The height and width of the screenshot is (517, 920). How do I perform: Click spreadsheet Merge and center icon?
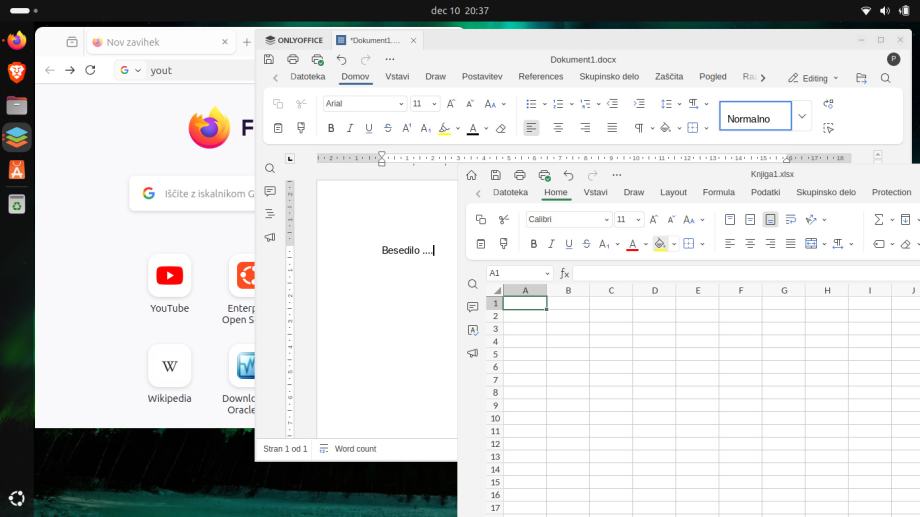(x=811, y=244)
